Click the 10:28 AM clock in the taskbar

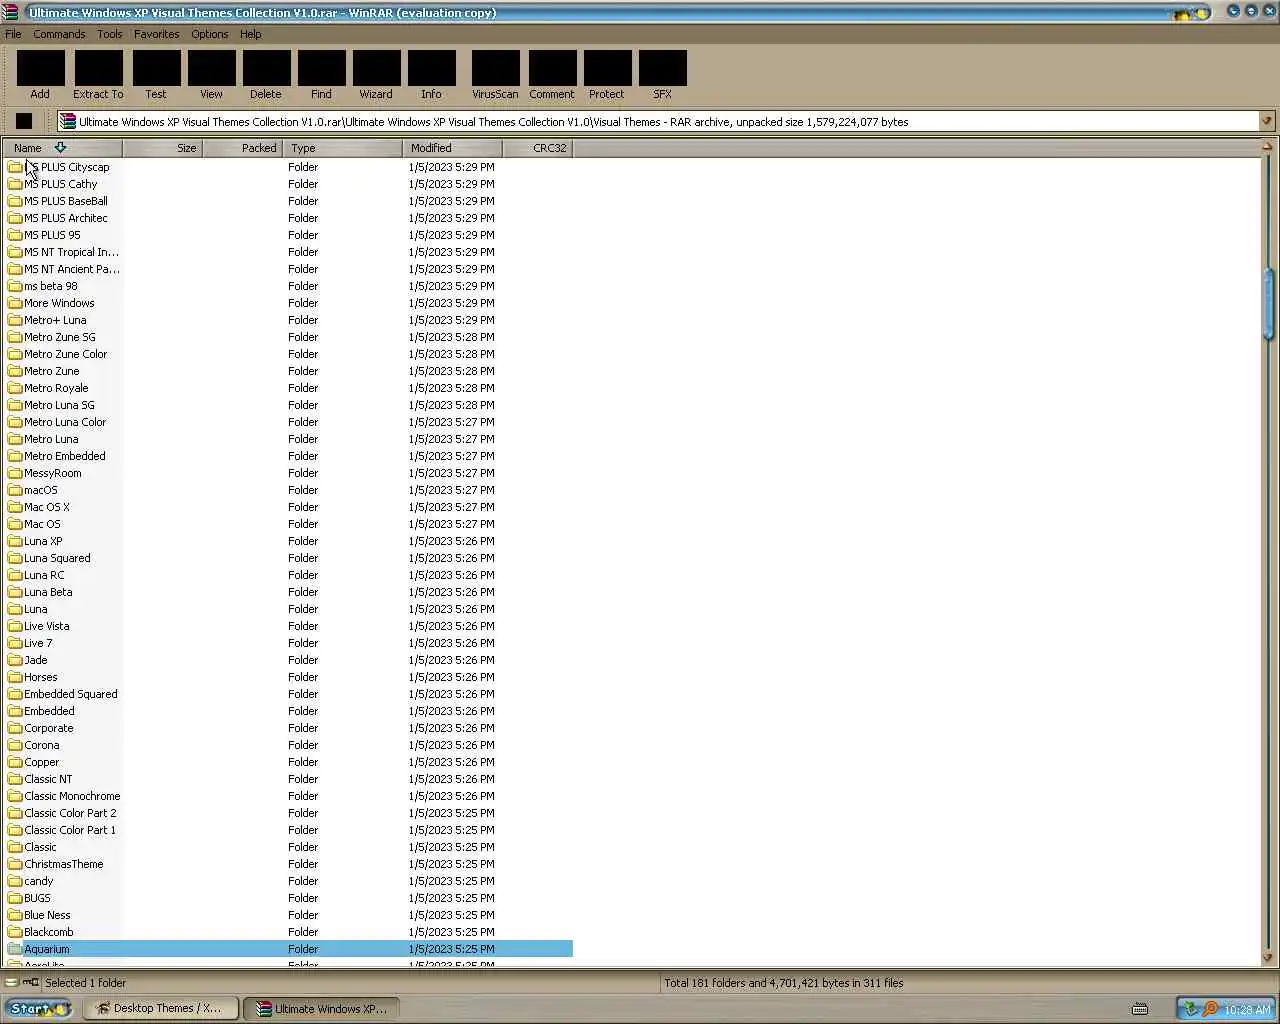click(1247, 1010)
